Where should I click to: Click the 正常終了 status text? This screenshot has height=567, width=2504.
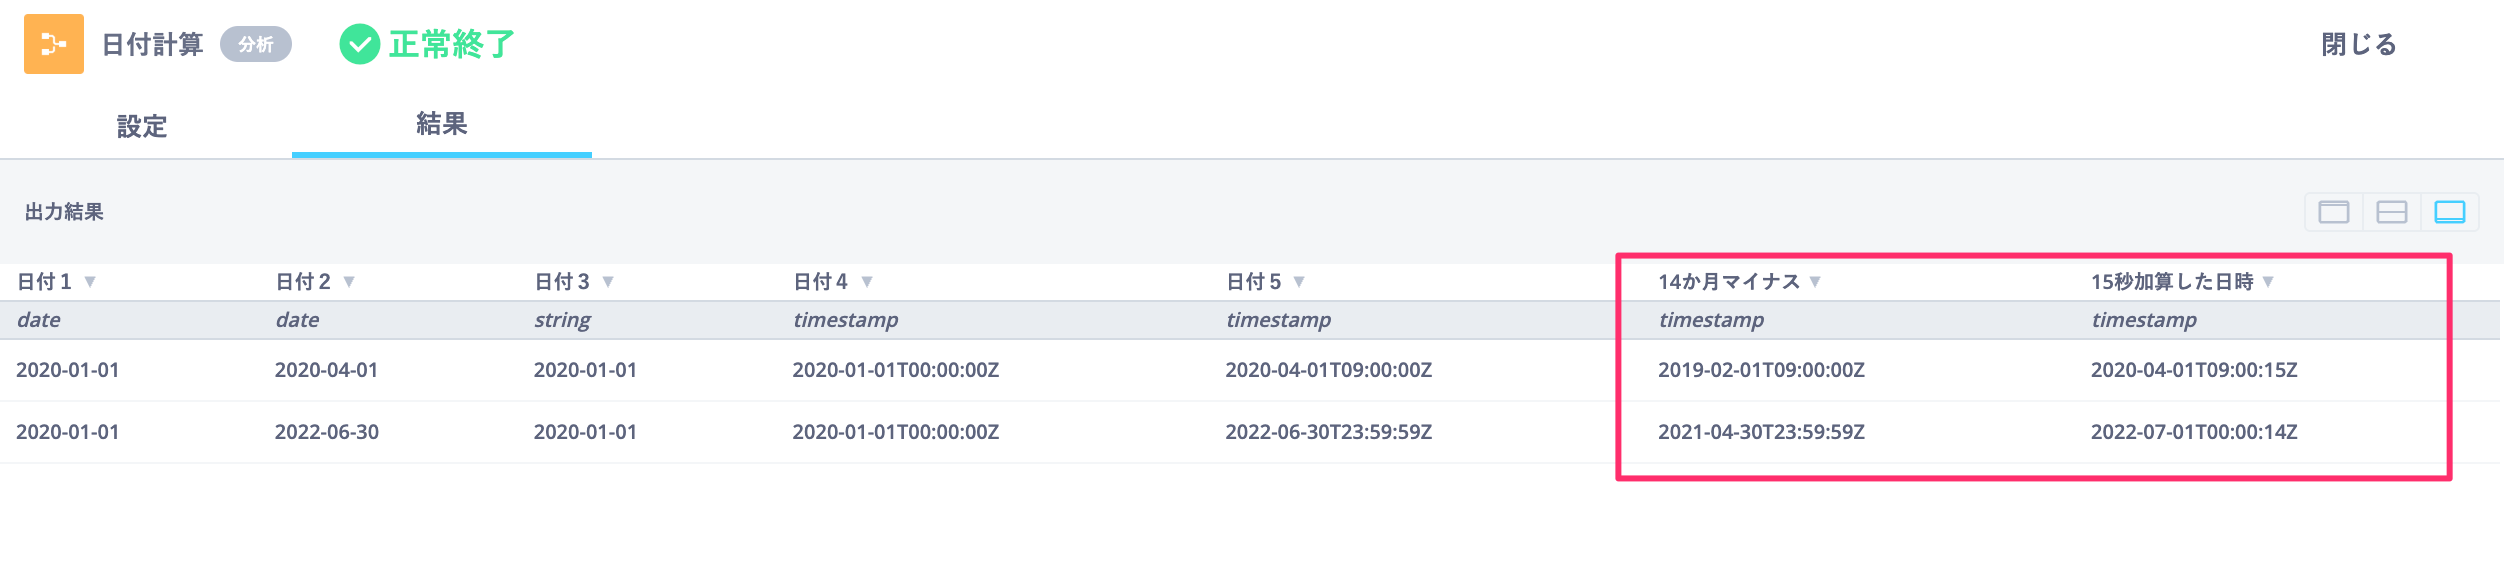pos(452,44)
